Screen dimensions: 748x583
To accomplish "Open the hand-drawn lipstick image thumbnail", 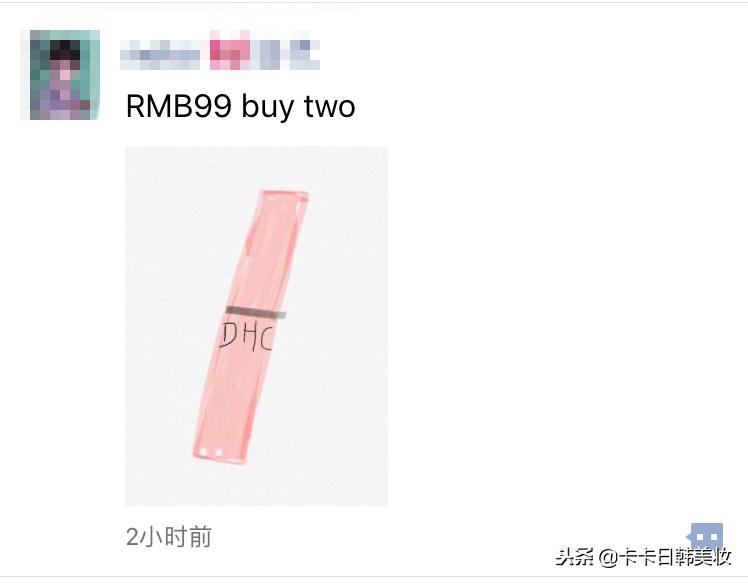I will click(257, 326).
